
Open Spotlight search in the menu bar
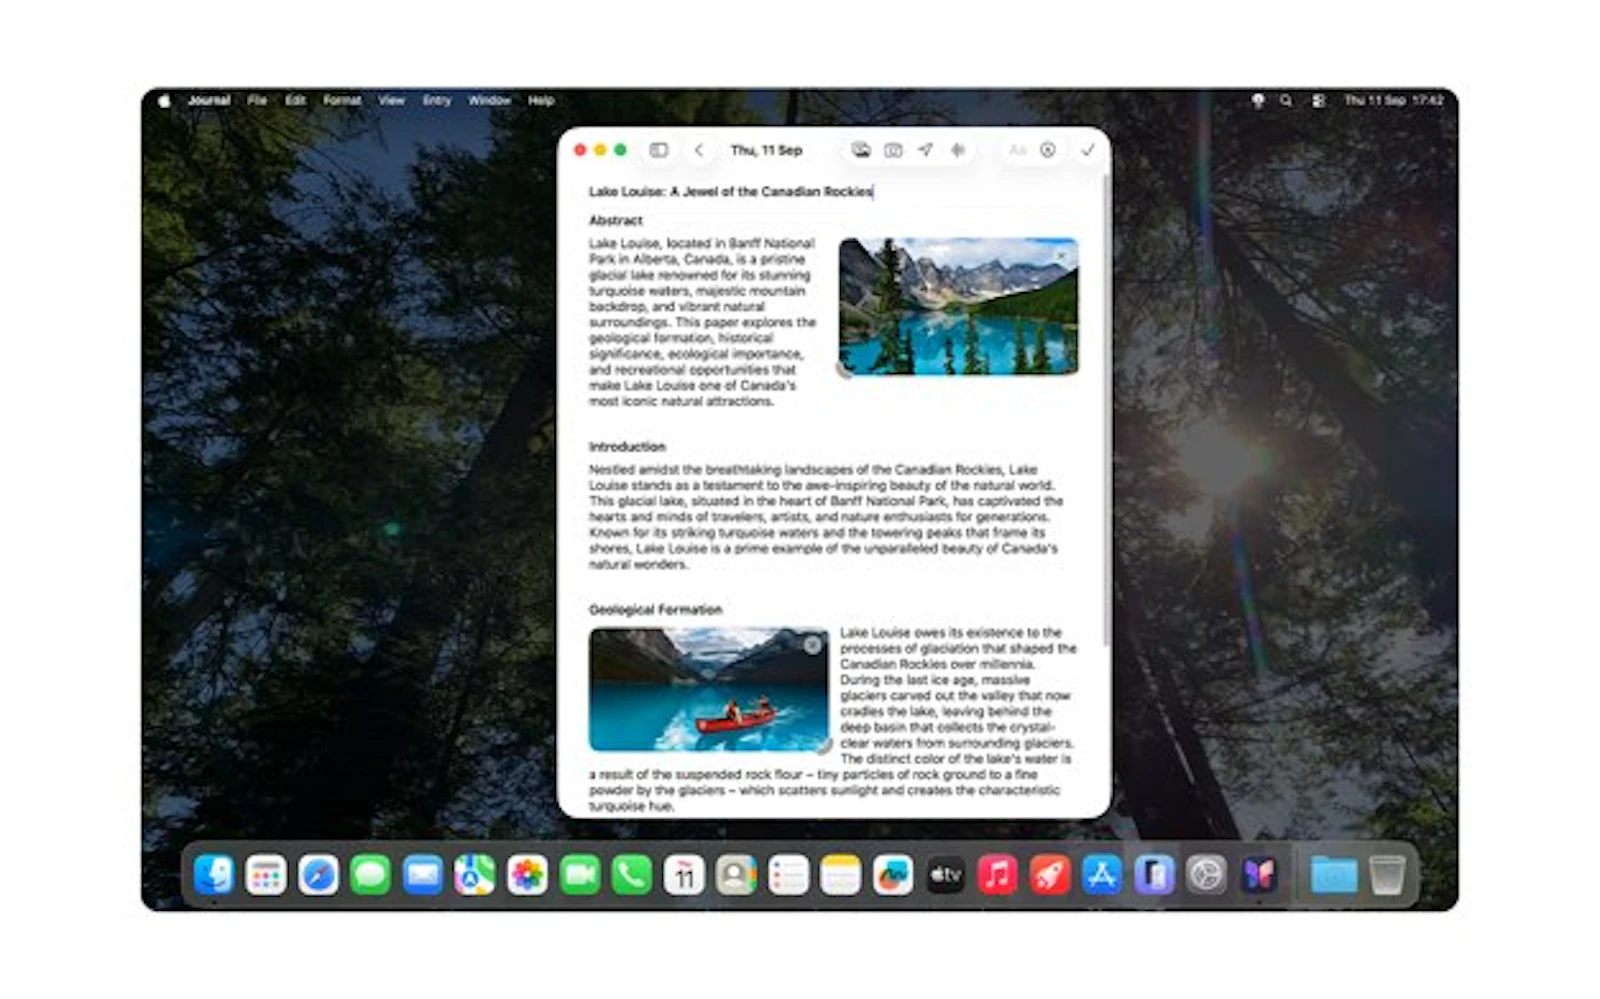[1286, 100]
